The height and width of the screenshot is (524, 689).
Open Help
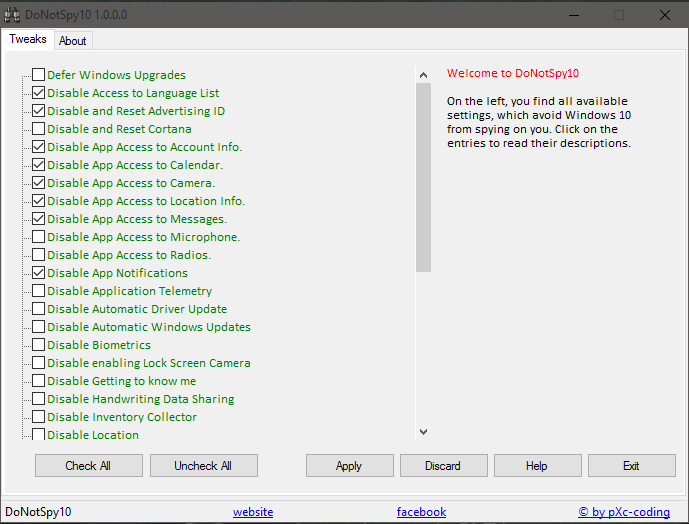pos(538,466)
